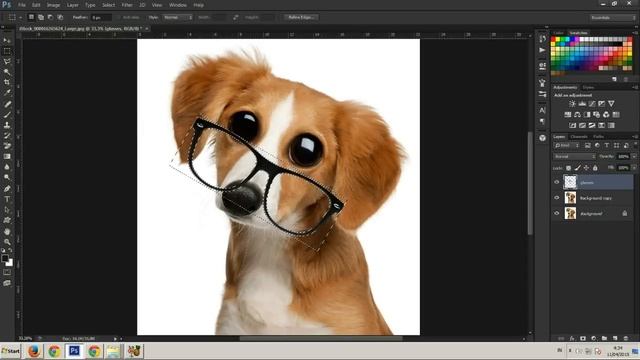Add a Brightness/Contrast adjustment

(572, 104)
